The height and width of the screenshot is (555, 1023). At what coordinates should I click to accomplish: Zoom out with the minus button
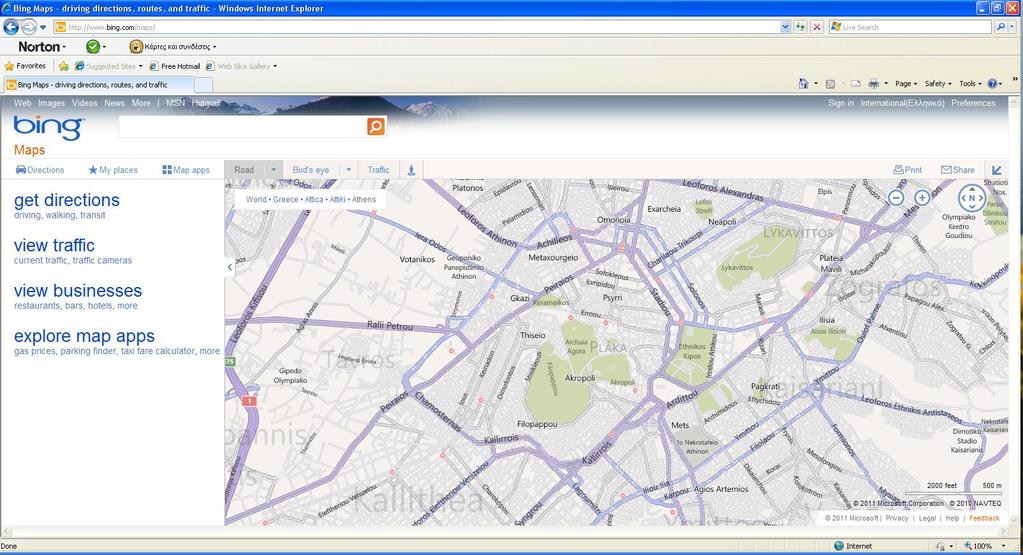(x=896, y=198)
